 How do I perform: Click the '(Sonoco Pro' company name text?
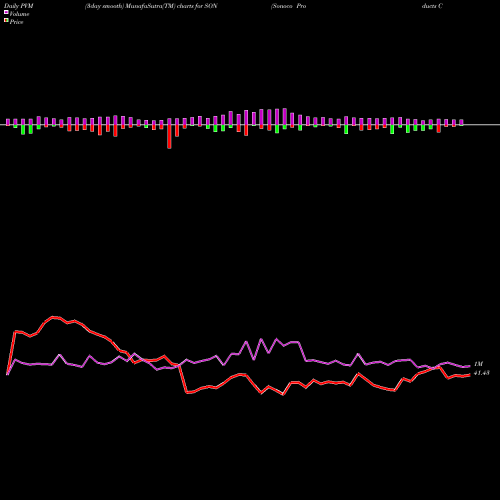pyautogui.click(x=289, y=6)
